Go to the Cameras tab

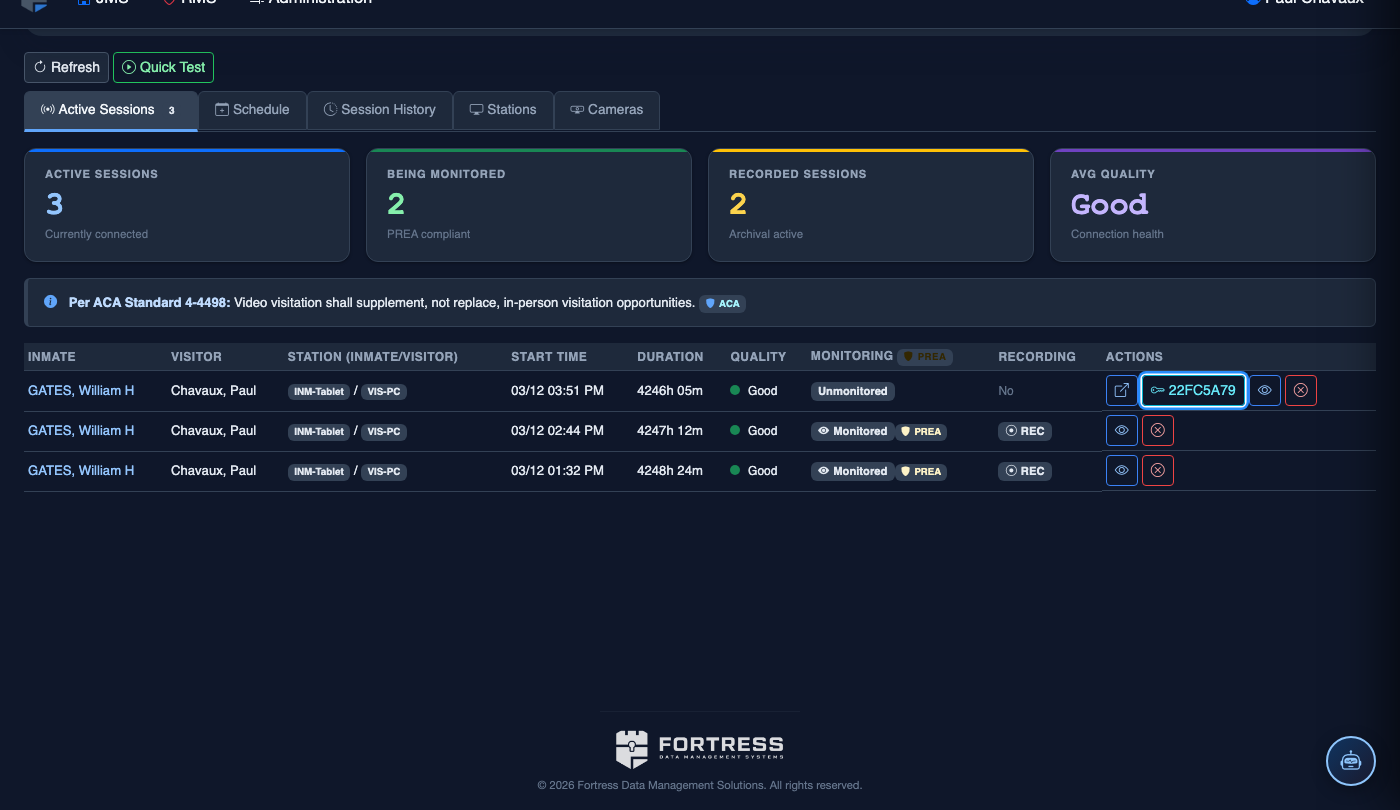click(607, 110)
